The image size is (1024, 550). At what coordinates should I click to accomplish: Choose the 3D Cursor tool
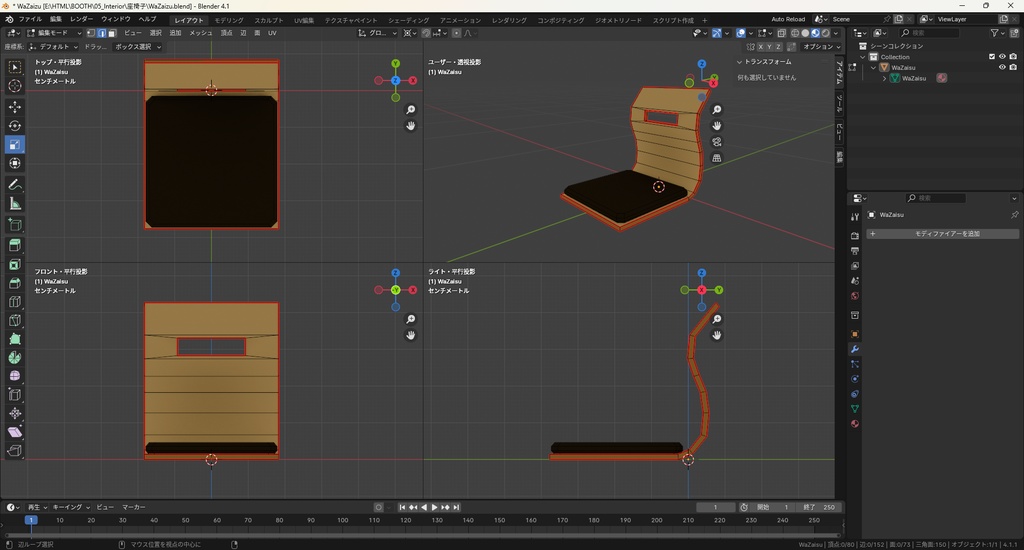15,86
